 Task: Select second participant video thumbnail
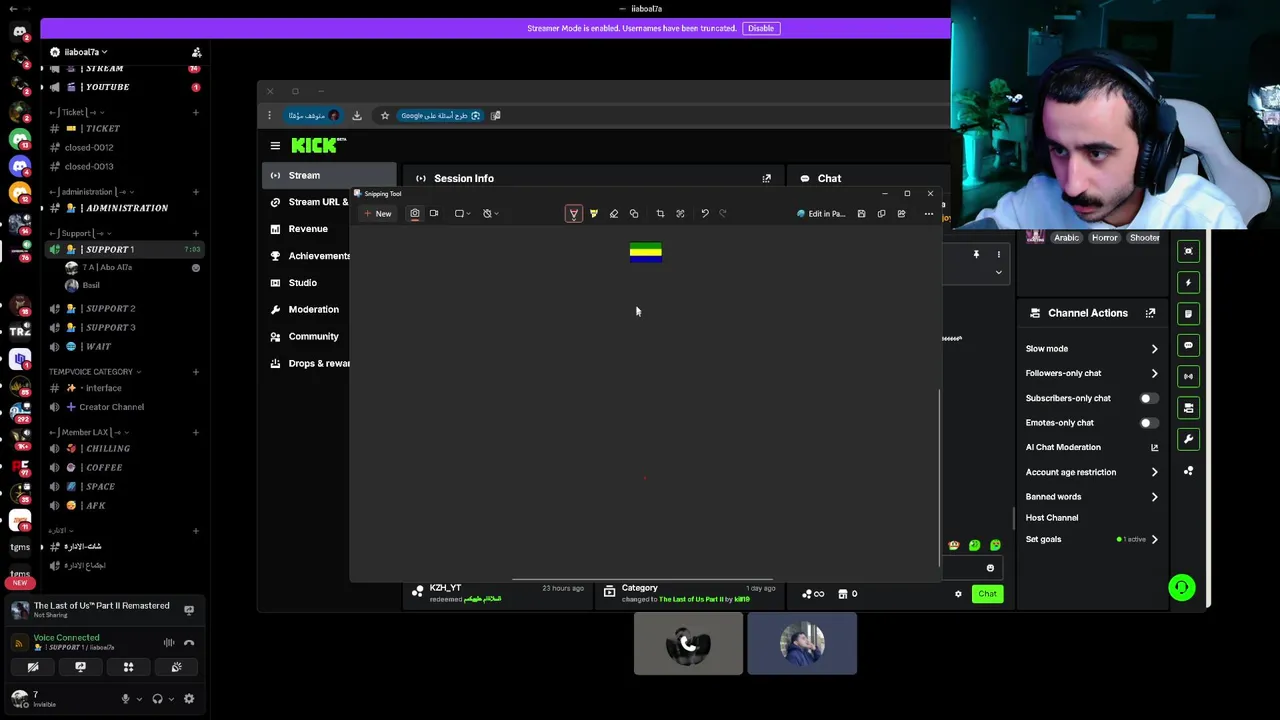802,644
